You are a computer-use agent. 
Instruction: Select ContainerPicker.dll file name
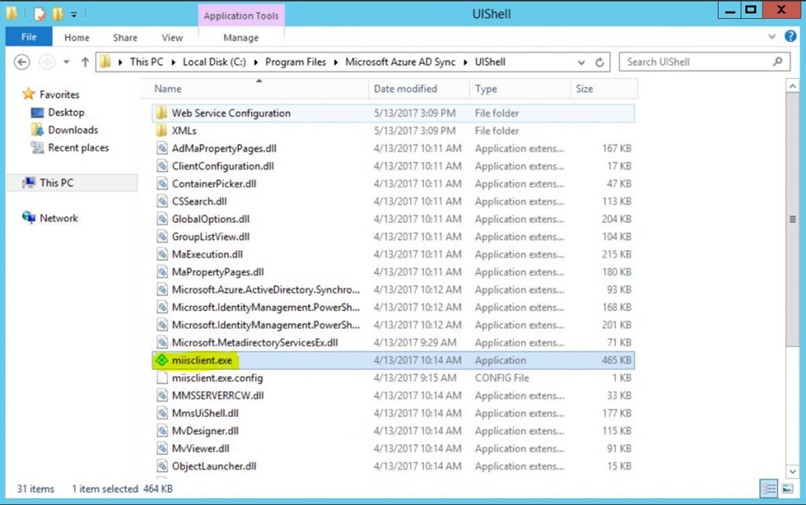214,184
